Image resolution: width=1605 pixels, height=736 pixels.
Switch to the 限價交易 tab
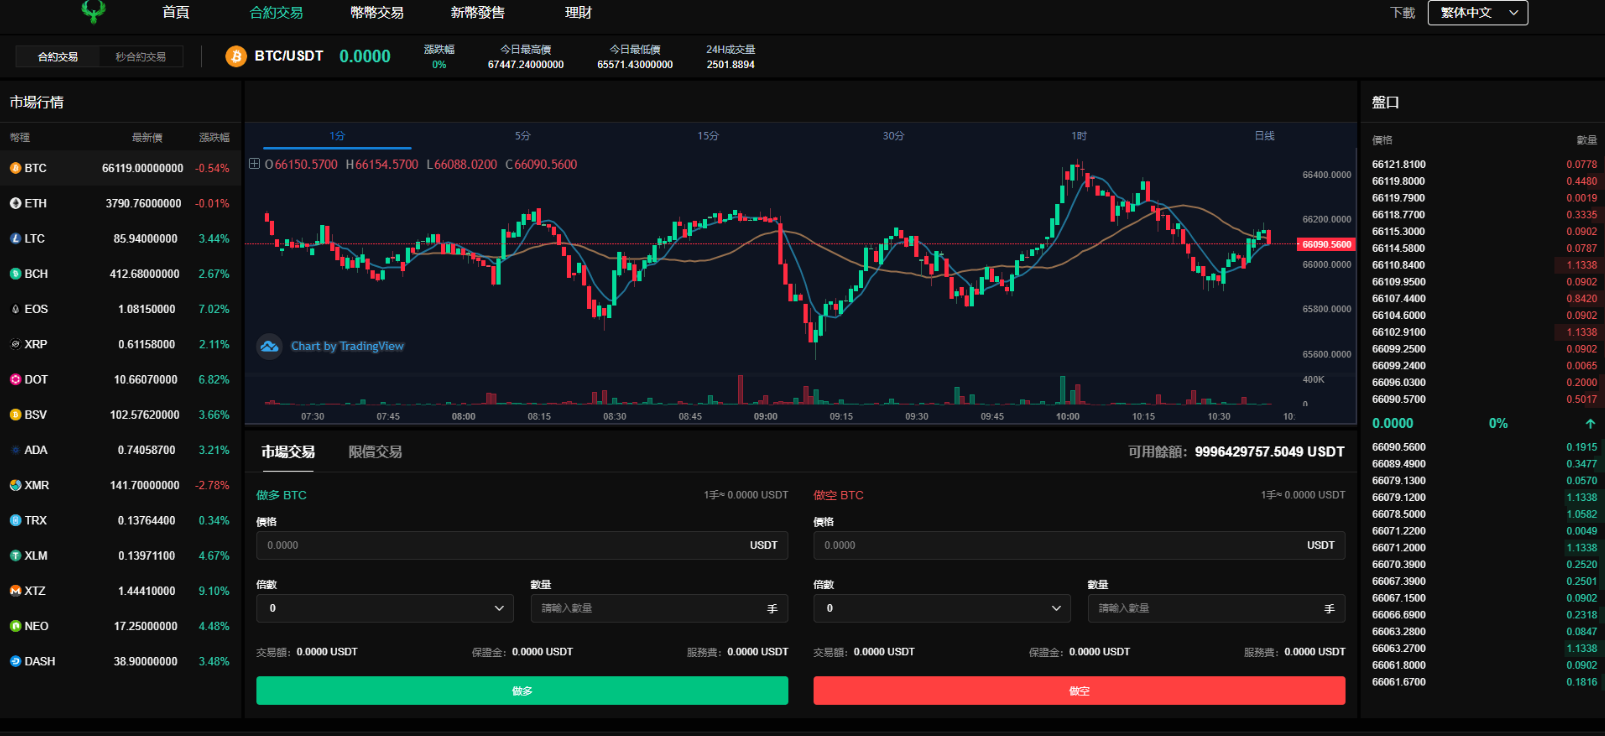(x=375, y=452)
